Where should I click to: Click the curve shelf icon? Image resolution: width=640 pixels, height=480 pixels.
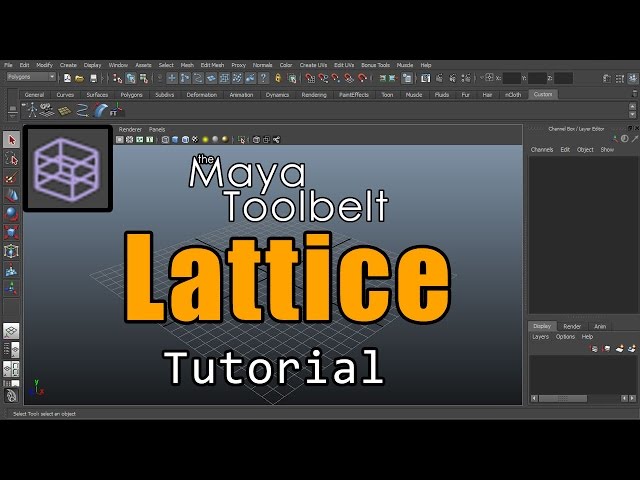tap(82, 110)
